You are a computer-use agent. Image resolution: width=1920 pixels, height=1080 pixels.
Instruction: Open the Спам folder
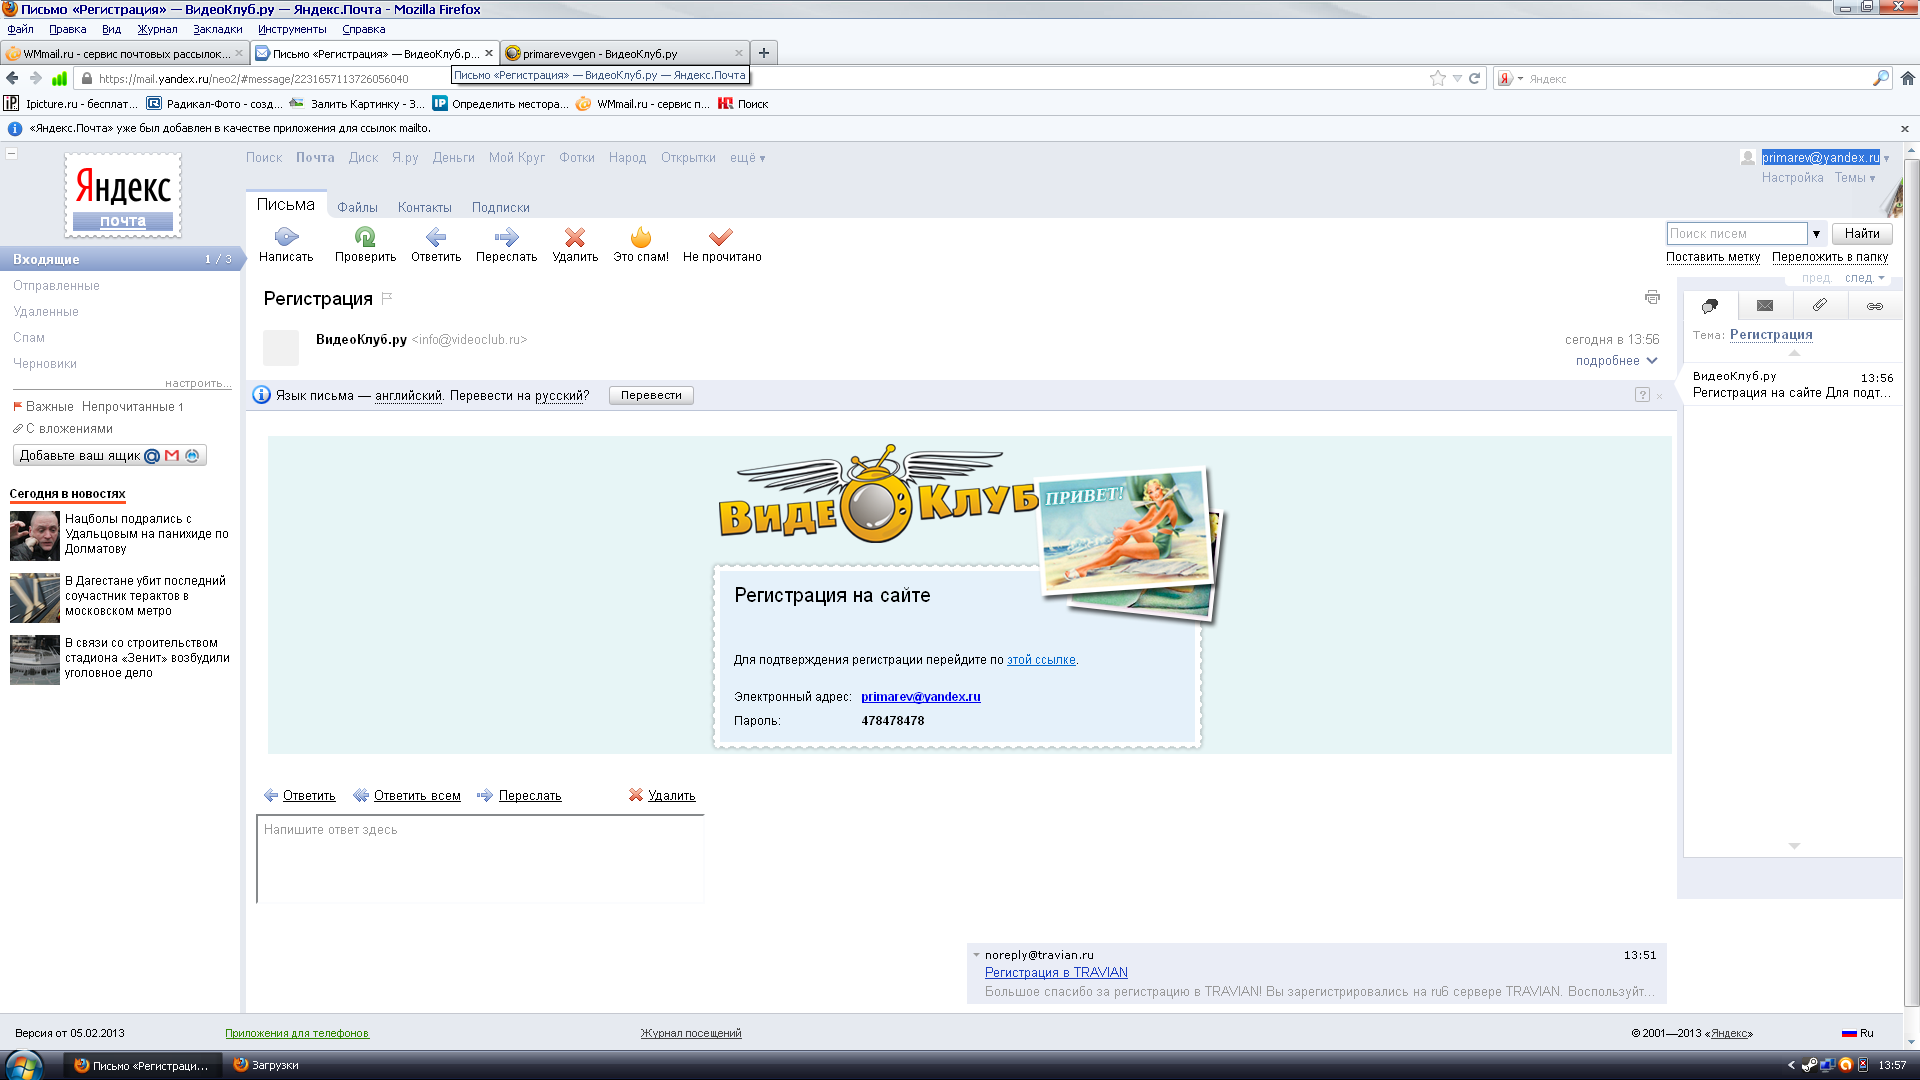(29, 338)
